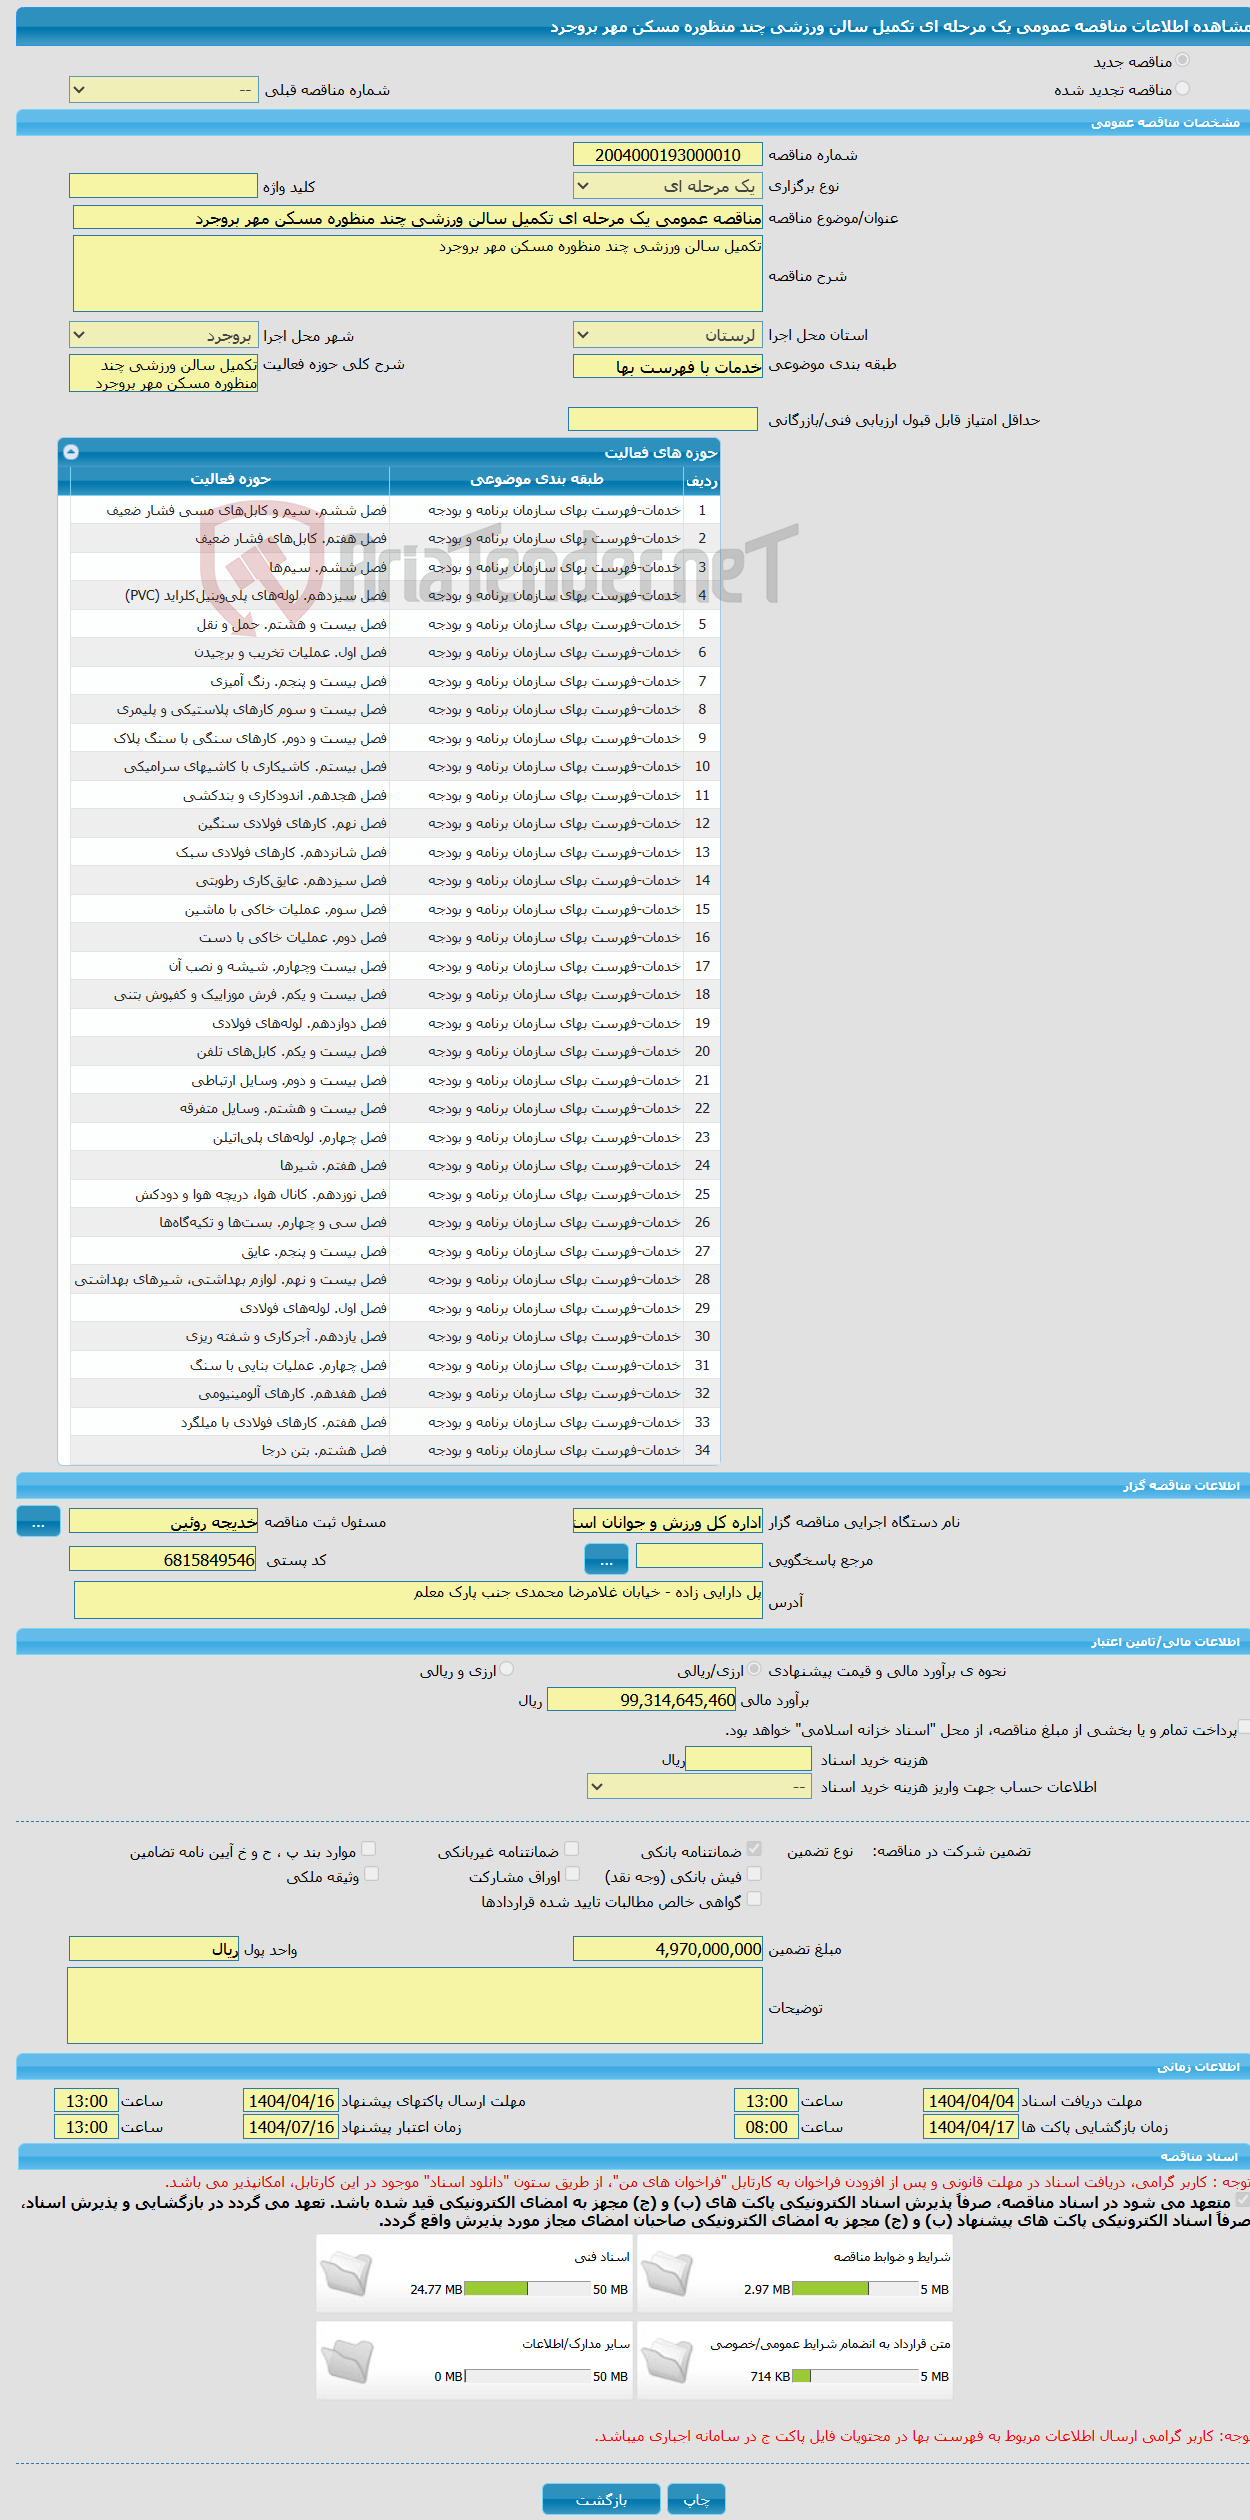Click the توضیحات text area
1250x2520 pixels.
(415, 2006)
